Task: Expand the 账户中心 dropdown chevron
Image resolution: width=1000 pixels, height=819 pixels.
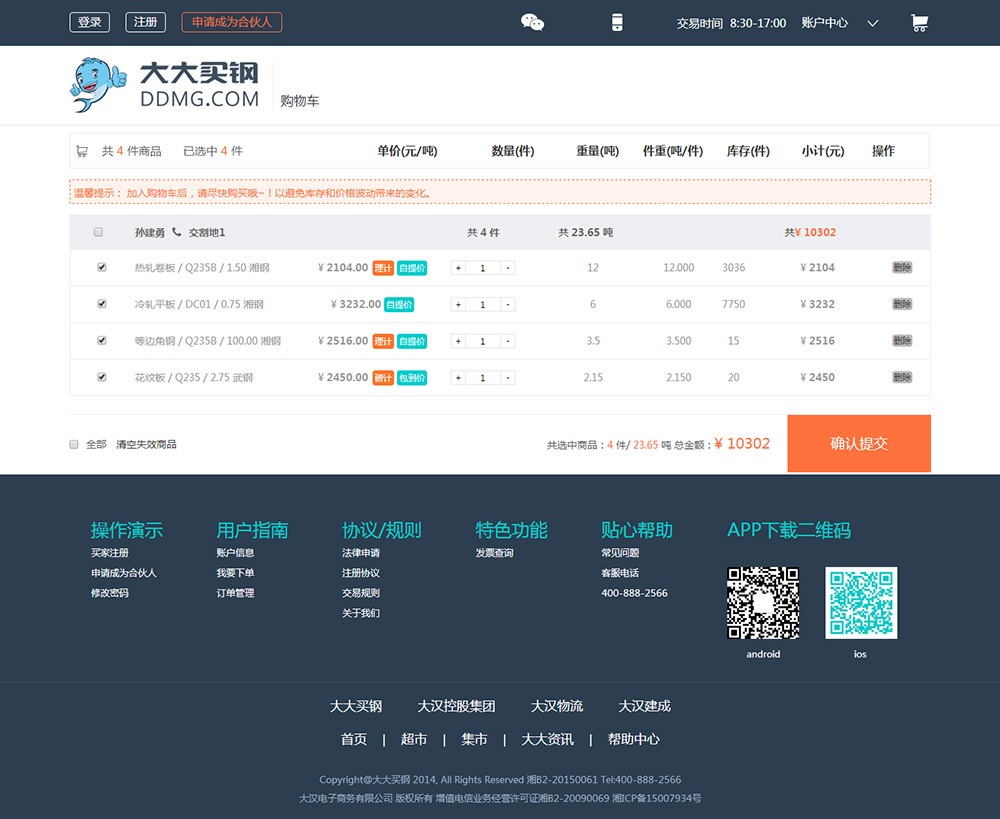Action: pos(872,22)
